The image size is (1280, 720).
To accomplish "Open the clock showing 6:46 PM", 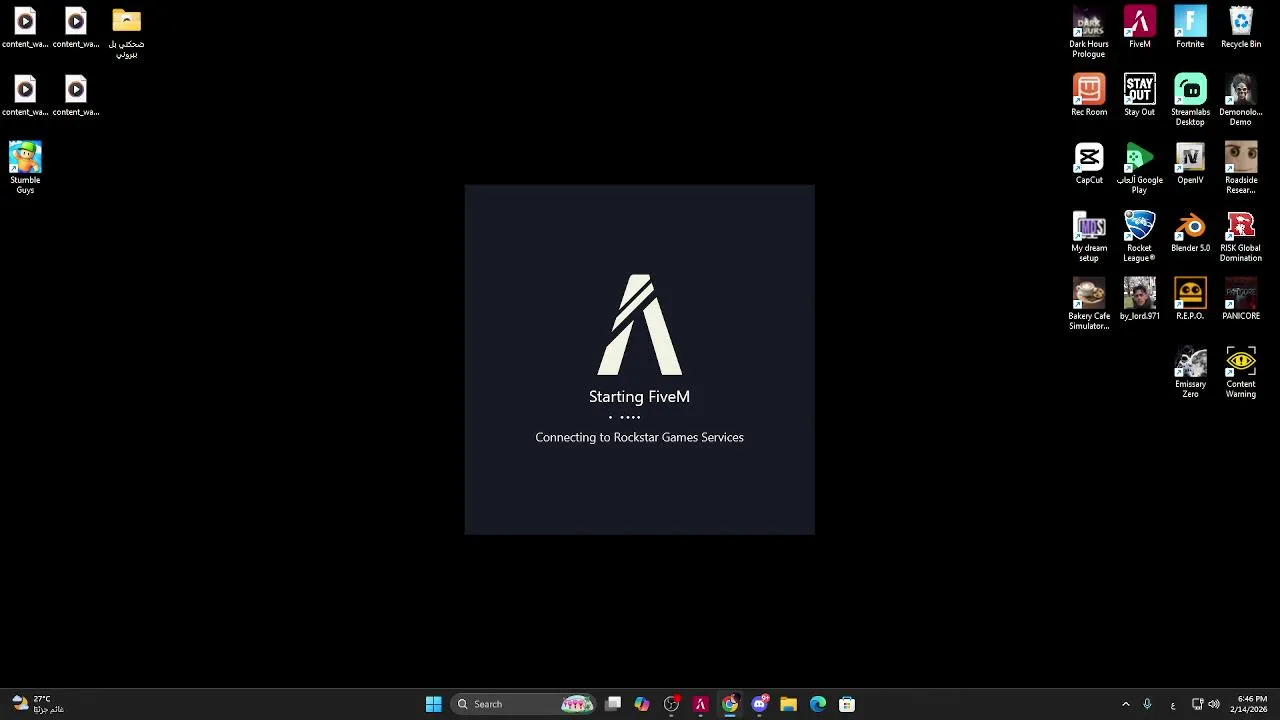I will (x=1251, y=704).
